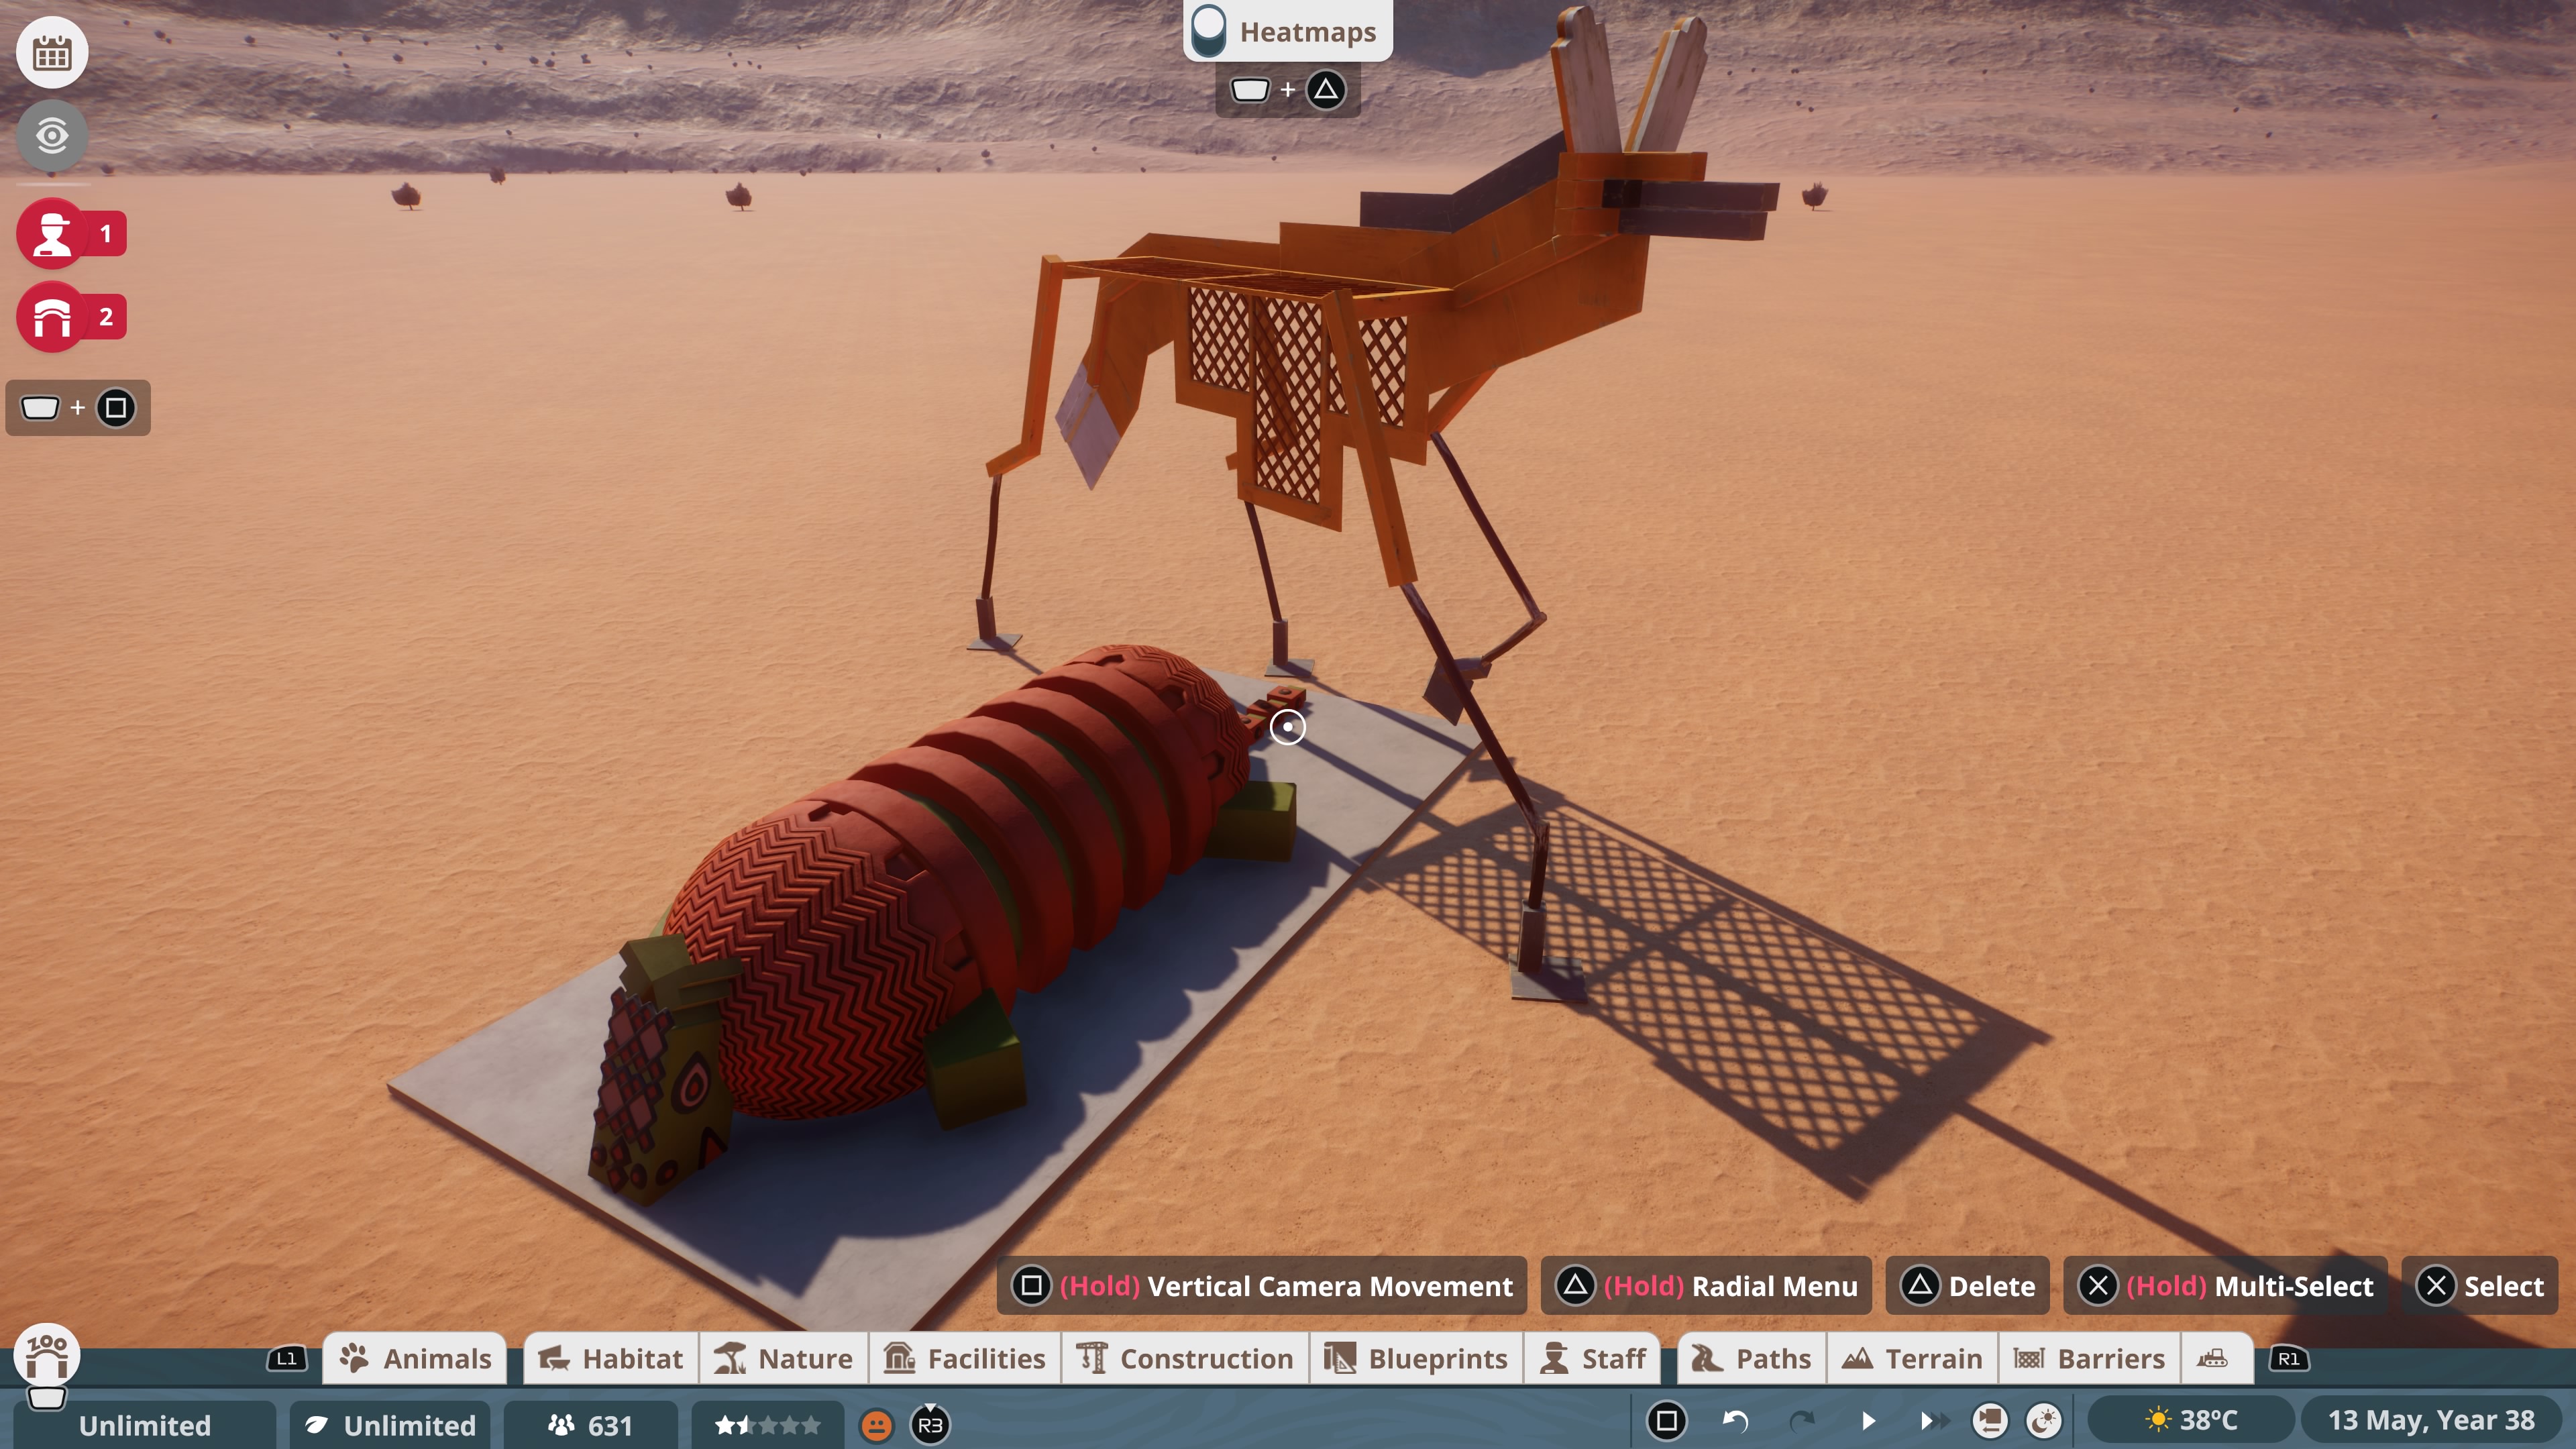
Task: Toggle the eye visibility view button
Action: [52, 135]
